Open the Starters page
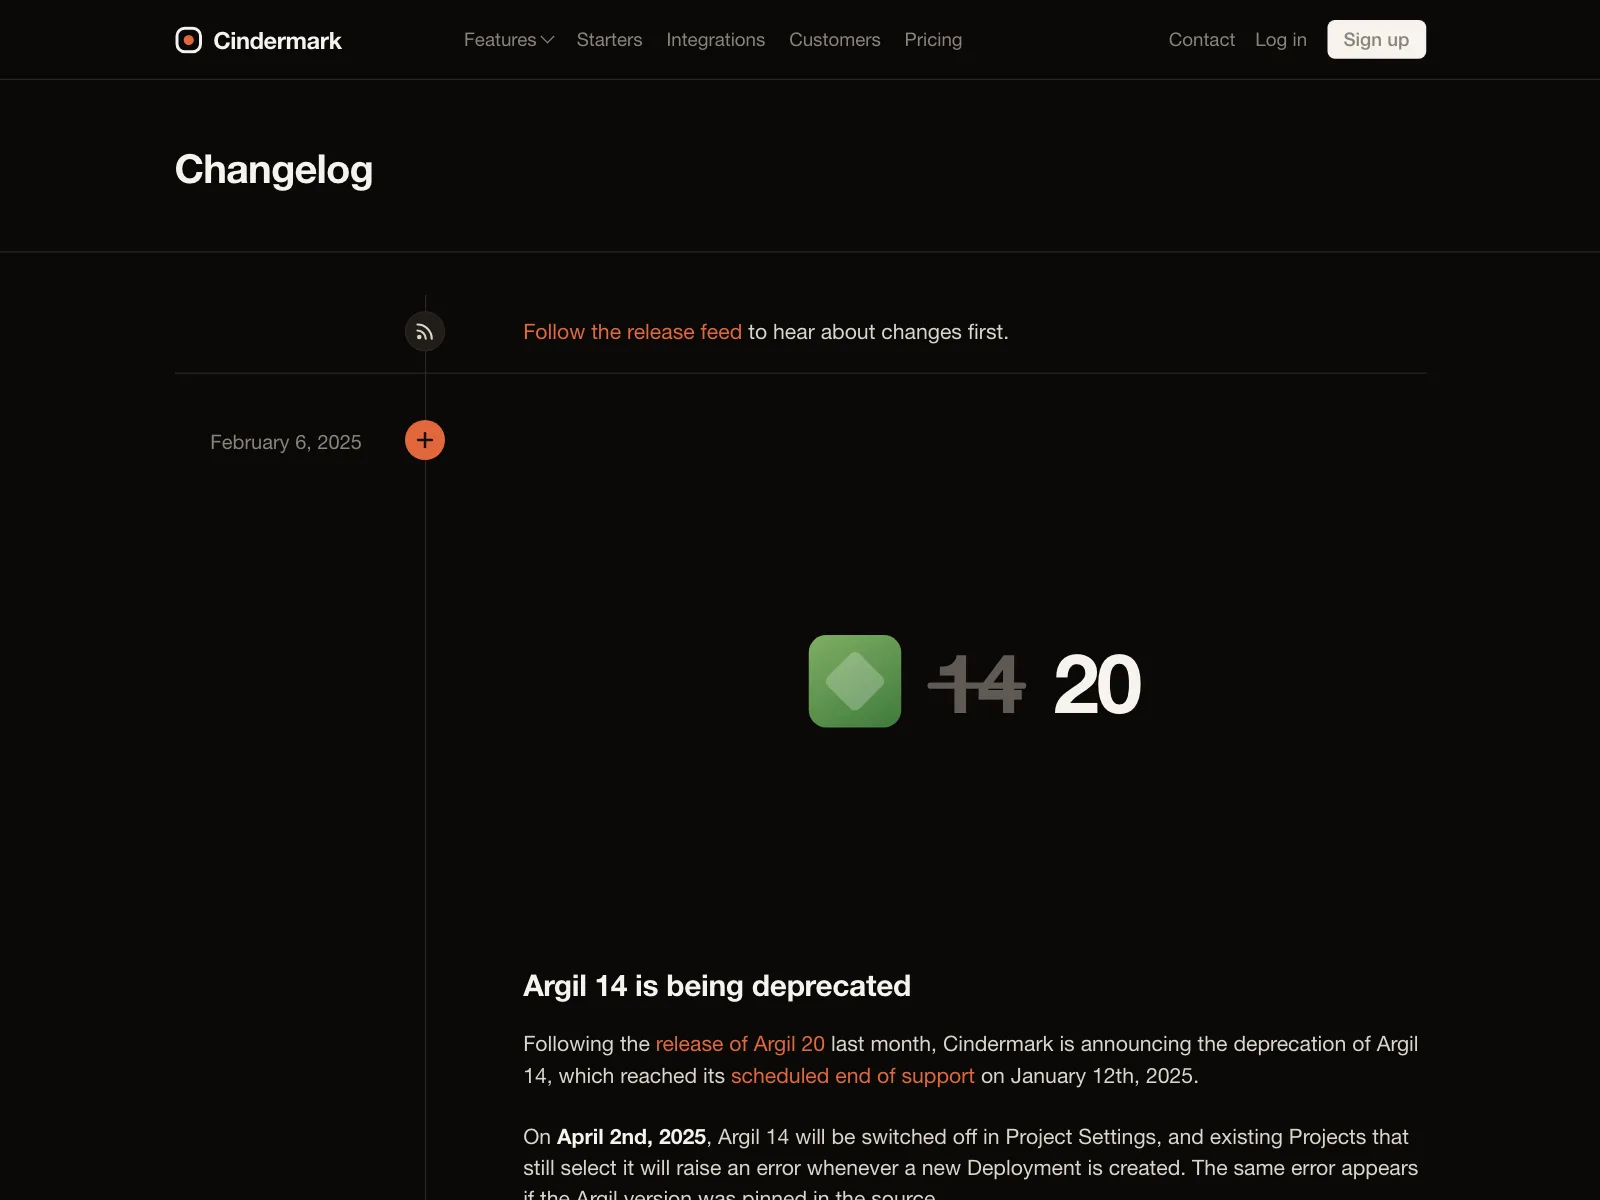Image resolution: width=1600 pixels, height=1200 pixels. 609,40
